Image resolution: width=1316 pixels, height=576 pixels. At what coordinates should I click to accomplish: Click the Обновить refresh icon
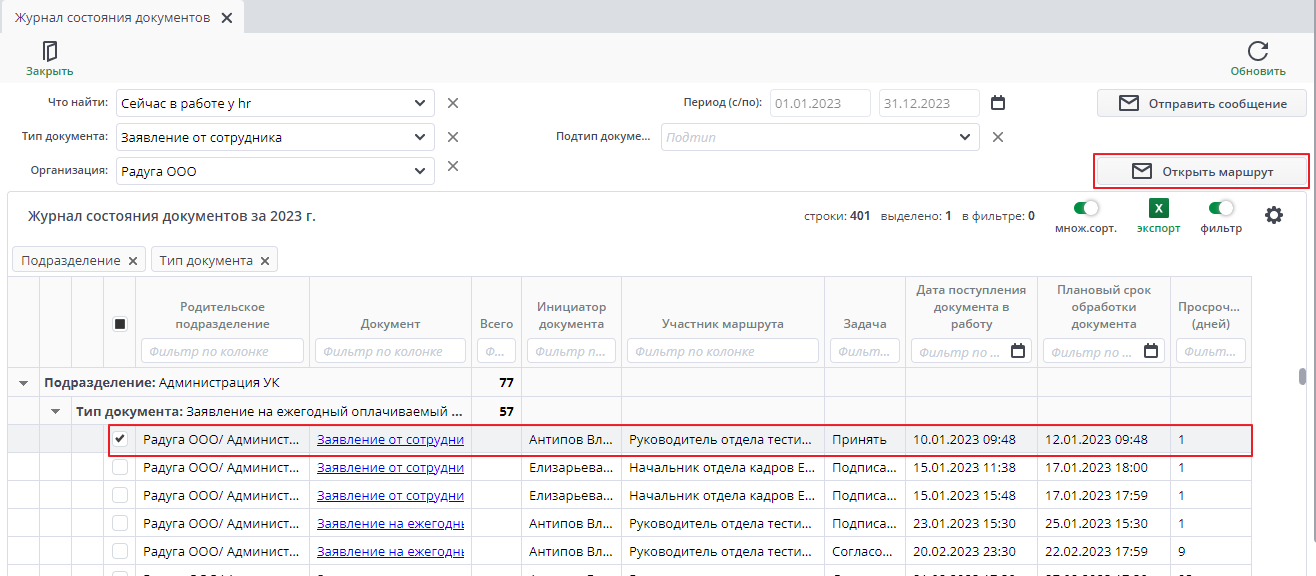coord(1258,52)
